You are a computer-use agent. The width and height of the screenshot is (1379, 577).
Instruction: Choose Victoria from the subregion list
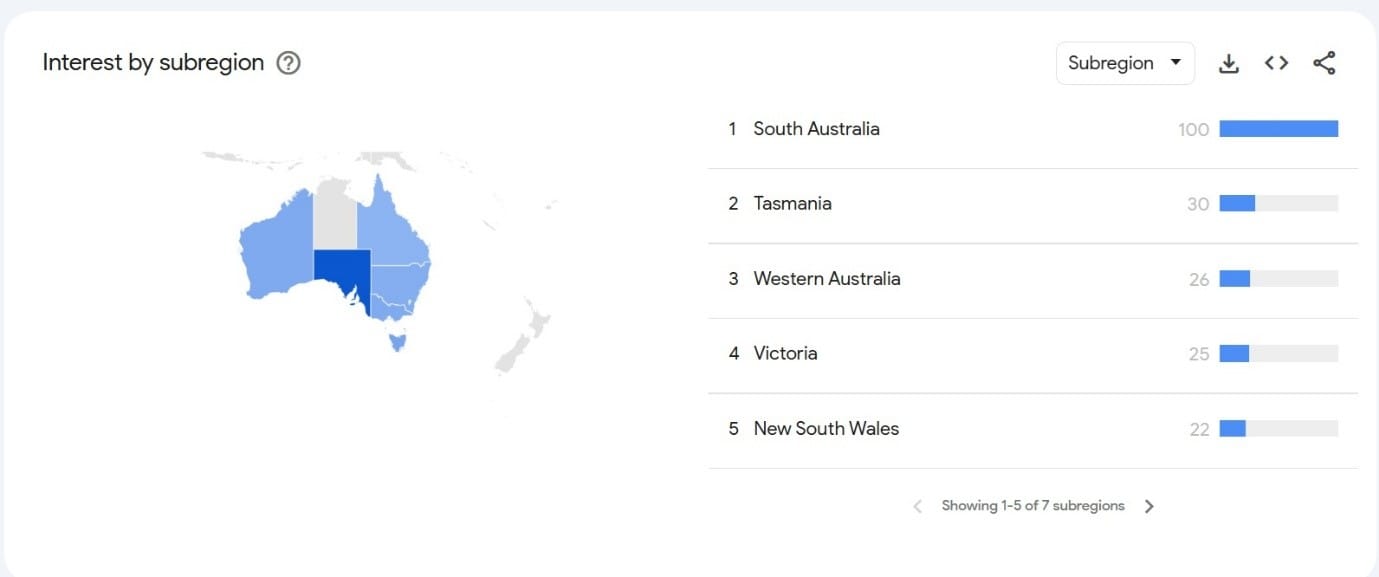coord(1033,354)
